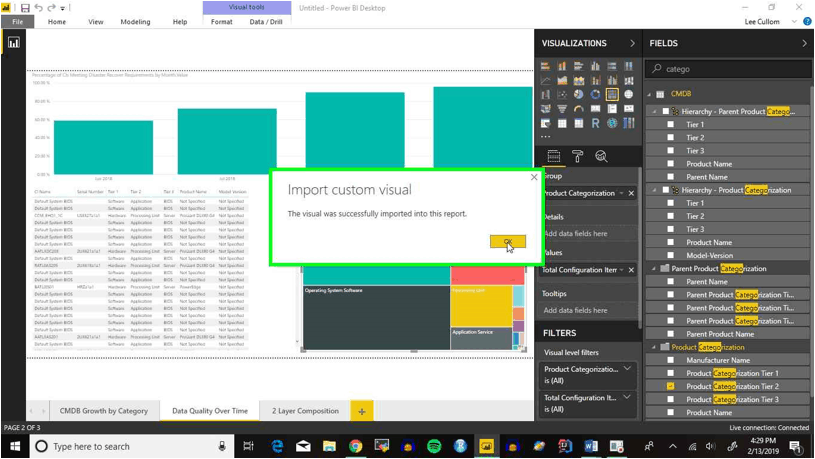Collapse the Product Categorization folder
This screenshot has height=459, width=815.
pyautogui.click(x=654, y=347)
